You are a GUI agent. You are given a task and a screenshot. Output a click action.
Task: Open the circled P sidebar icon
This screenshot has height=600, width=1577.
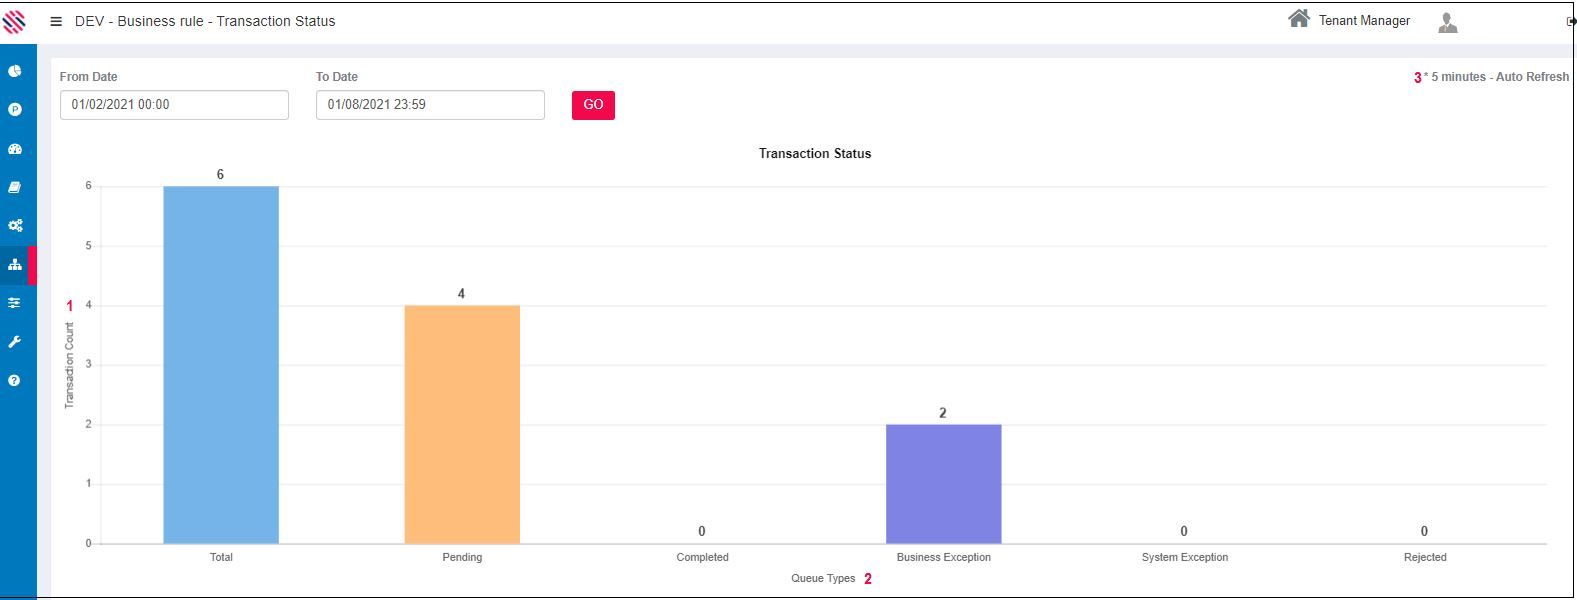[x=15, y=110]
